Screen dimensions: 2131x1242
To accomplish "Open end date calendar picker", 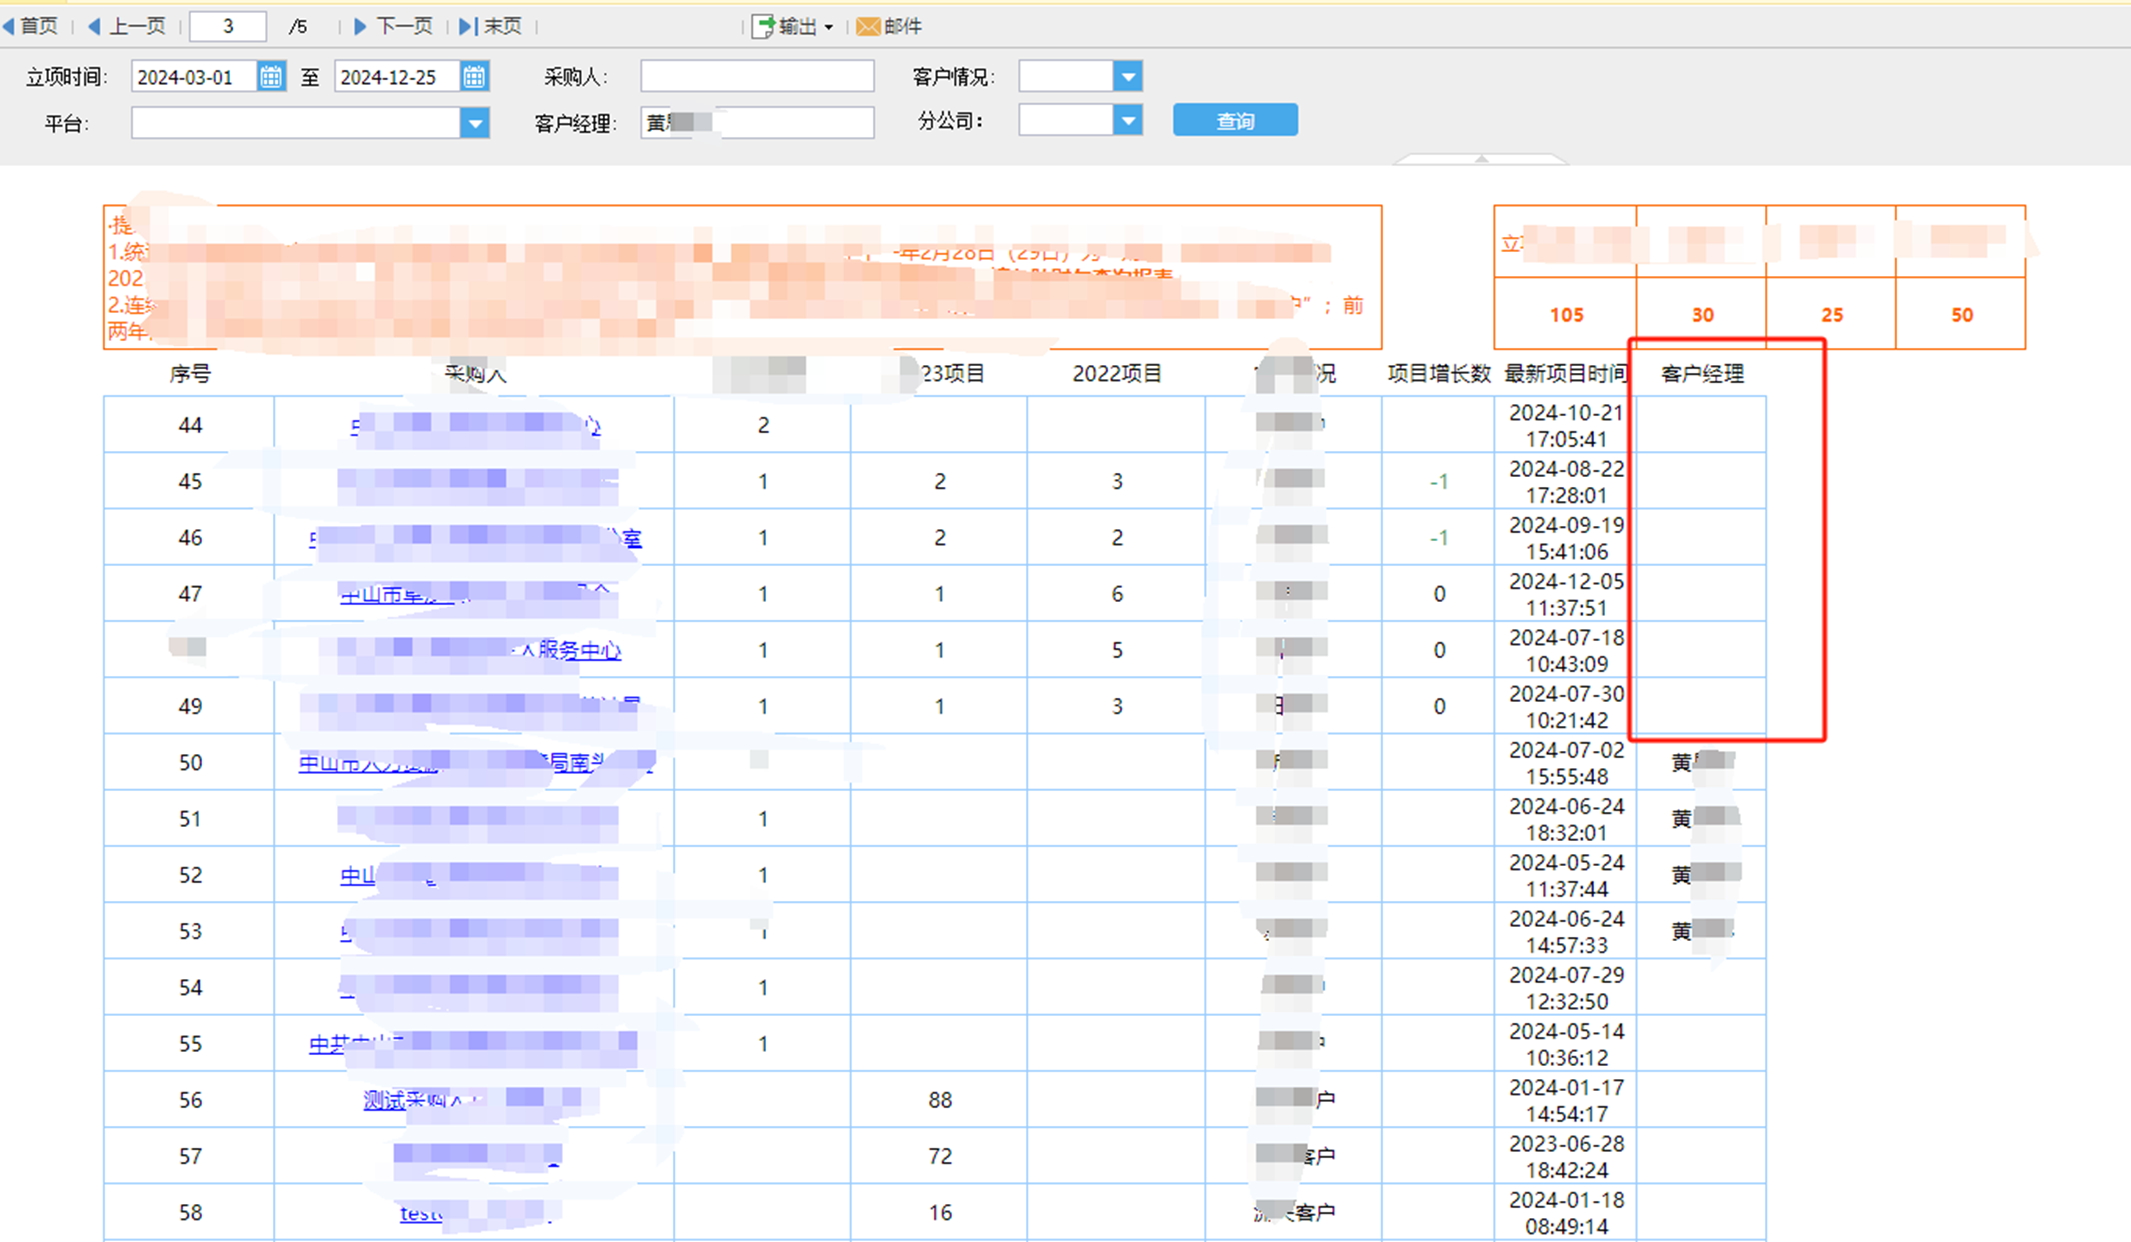I will (474, 77).
